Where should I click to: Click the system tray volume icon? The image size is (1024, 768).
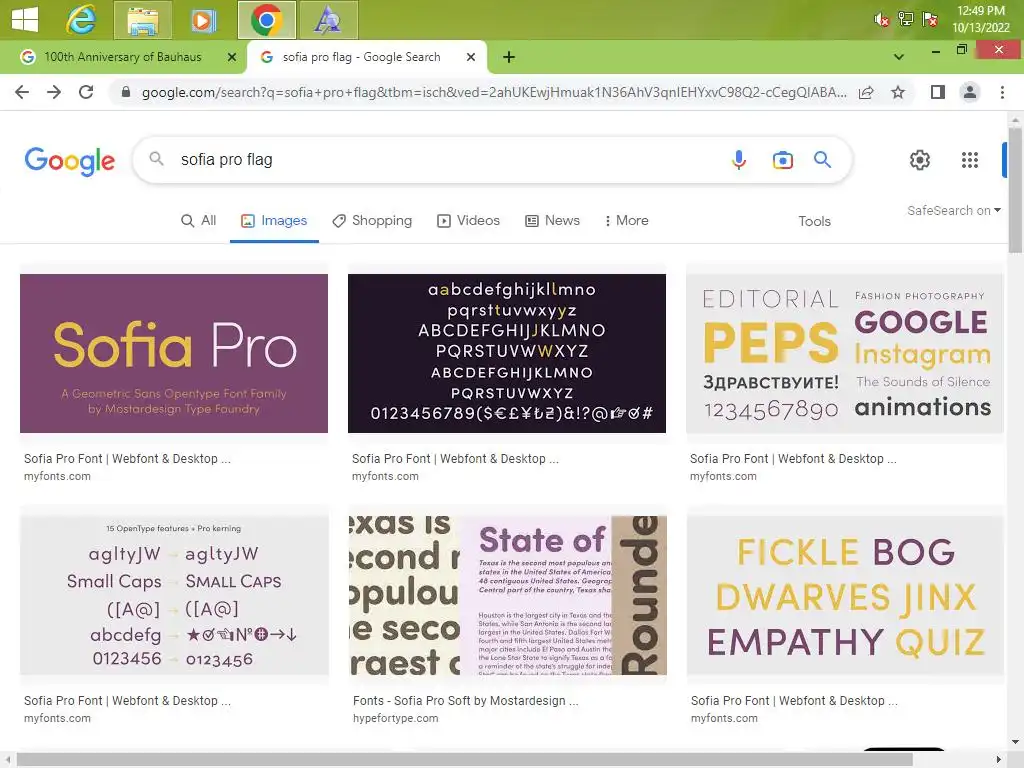tap(881, 20)
